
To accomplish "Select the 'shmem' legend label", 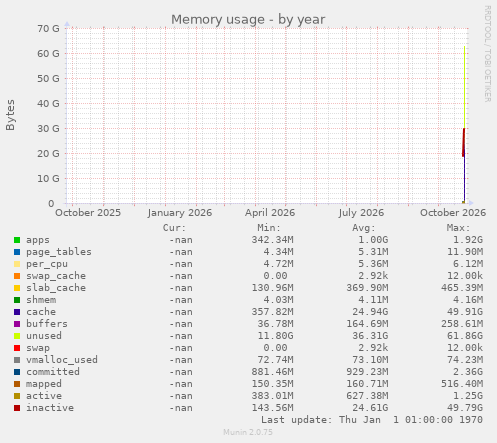I will 41,300.
